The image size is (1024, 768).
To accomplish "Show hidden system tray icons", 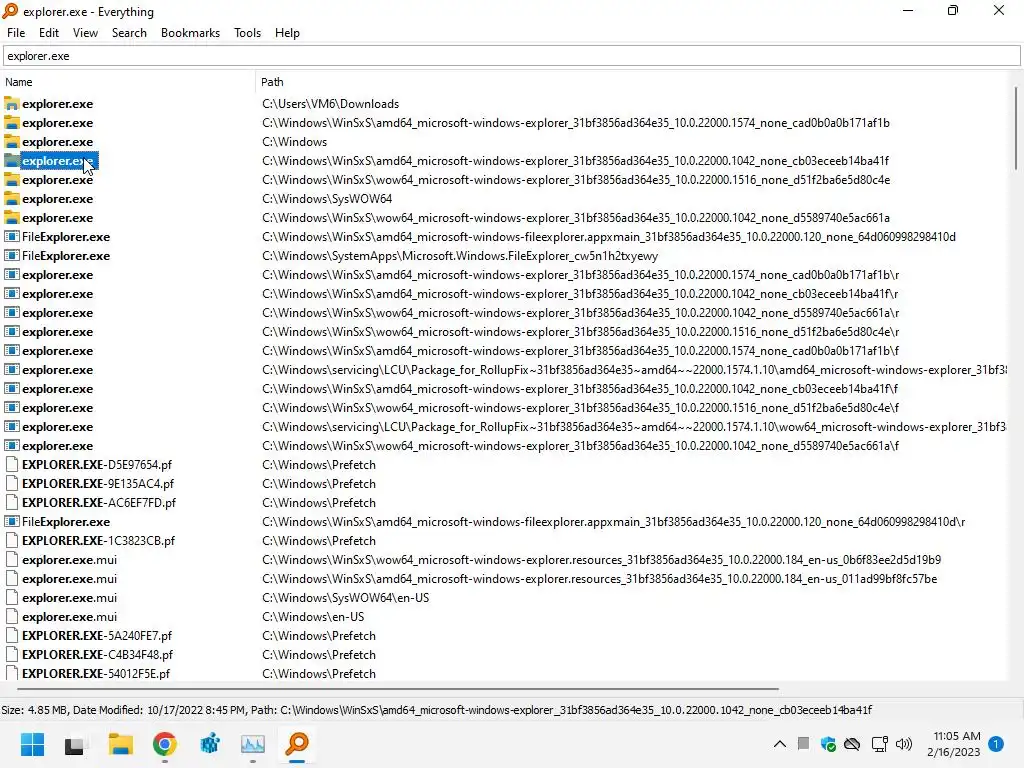I will [x=780, y=744].
